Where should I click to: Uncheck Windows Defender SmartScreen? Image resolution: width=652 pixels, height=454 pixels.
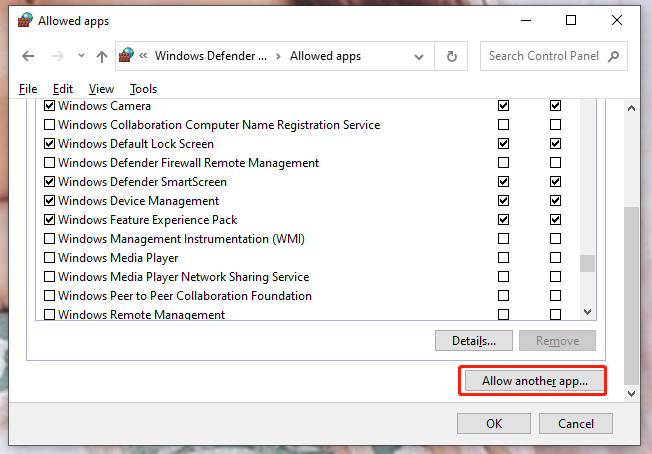[x=49, y=182]
